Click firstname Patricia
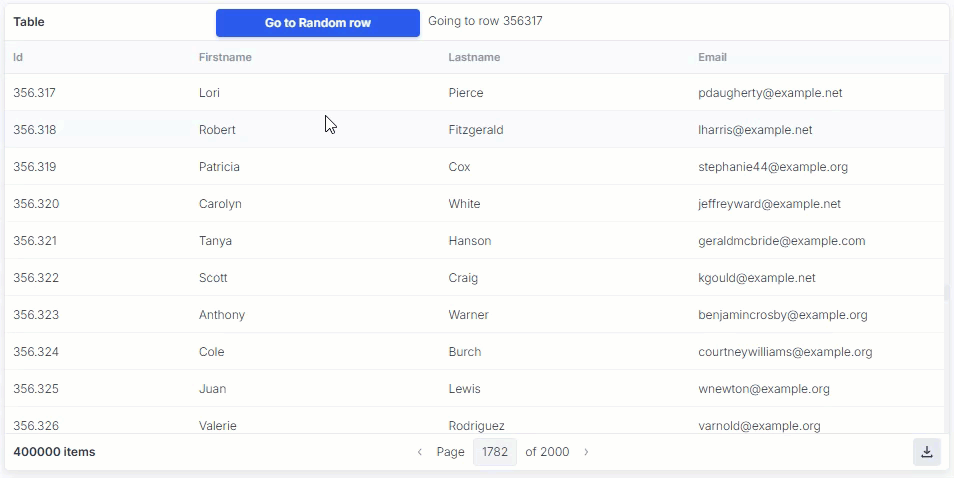This screenshot has width=954, height=478. [219, 167]
